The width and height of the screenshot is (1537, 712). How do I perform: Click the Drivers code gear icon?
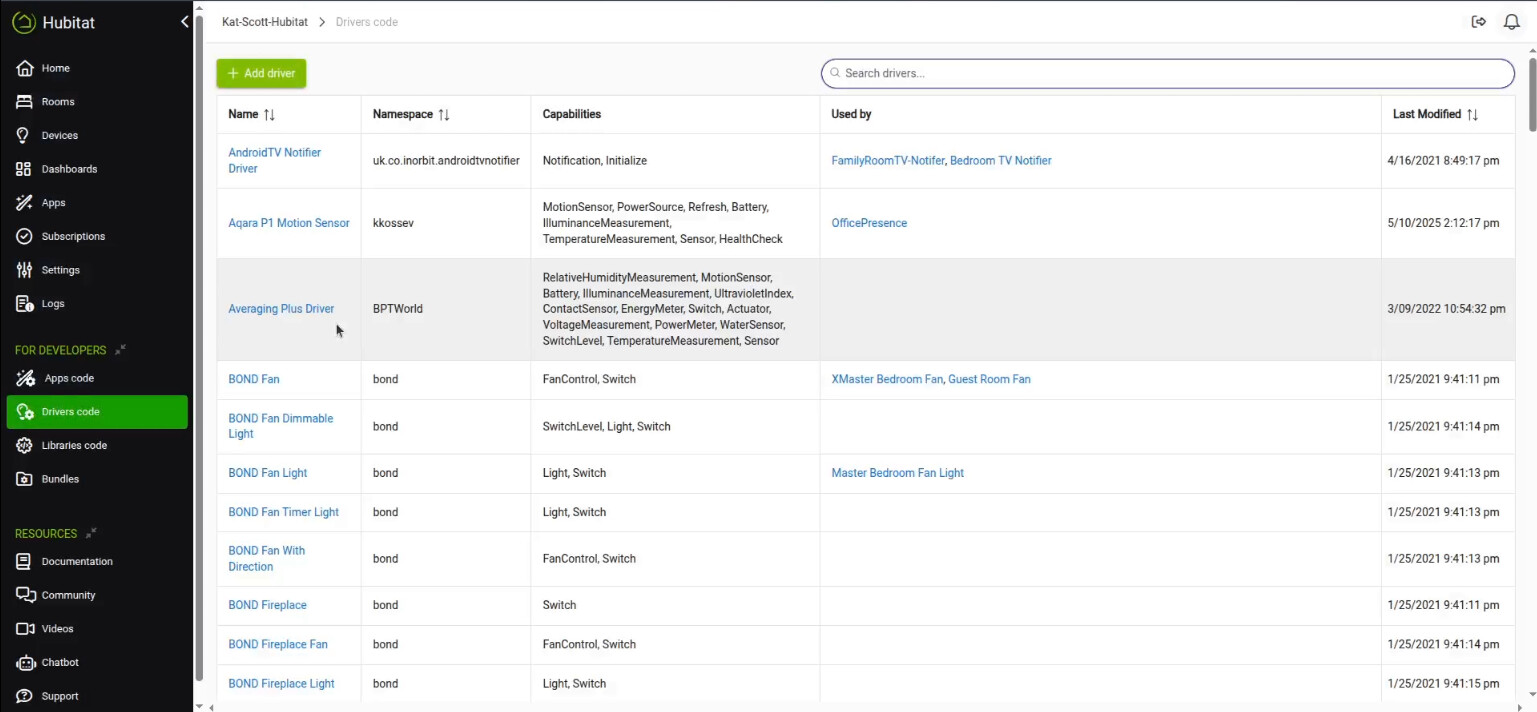25,412
